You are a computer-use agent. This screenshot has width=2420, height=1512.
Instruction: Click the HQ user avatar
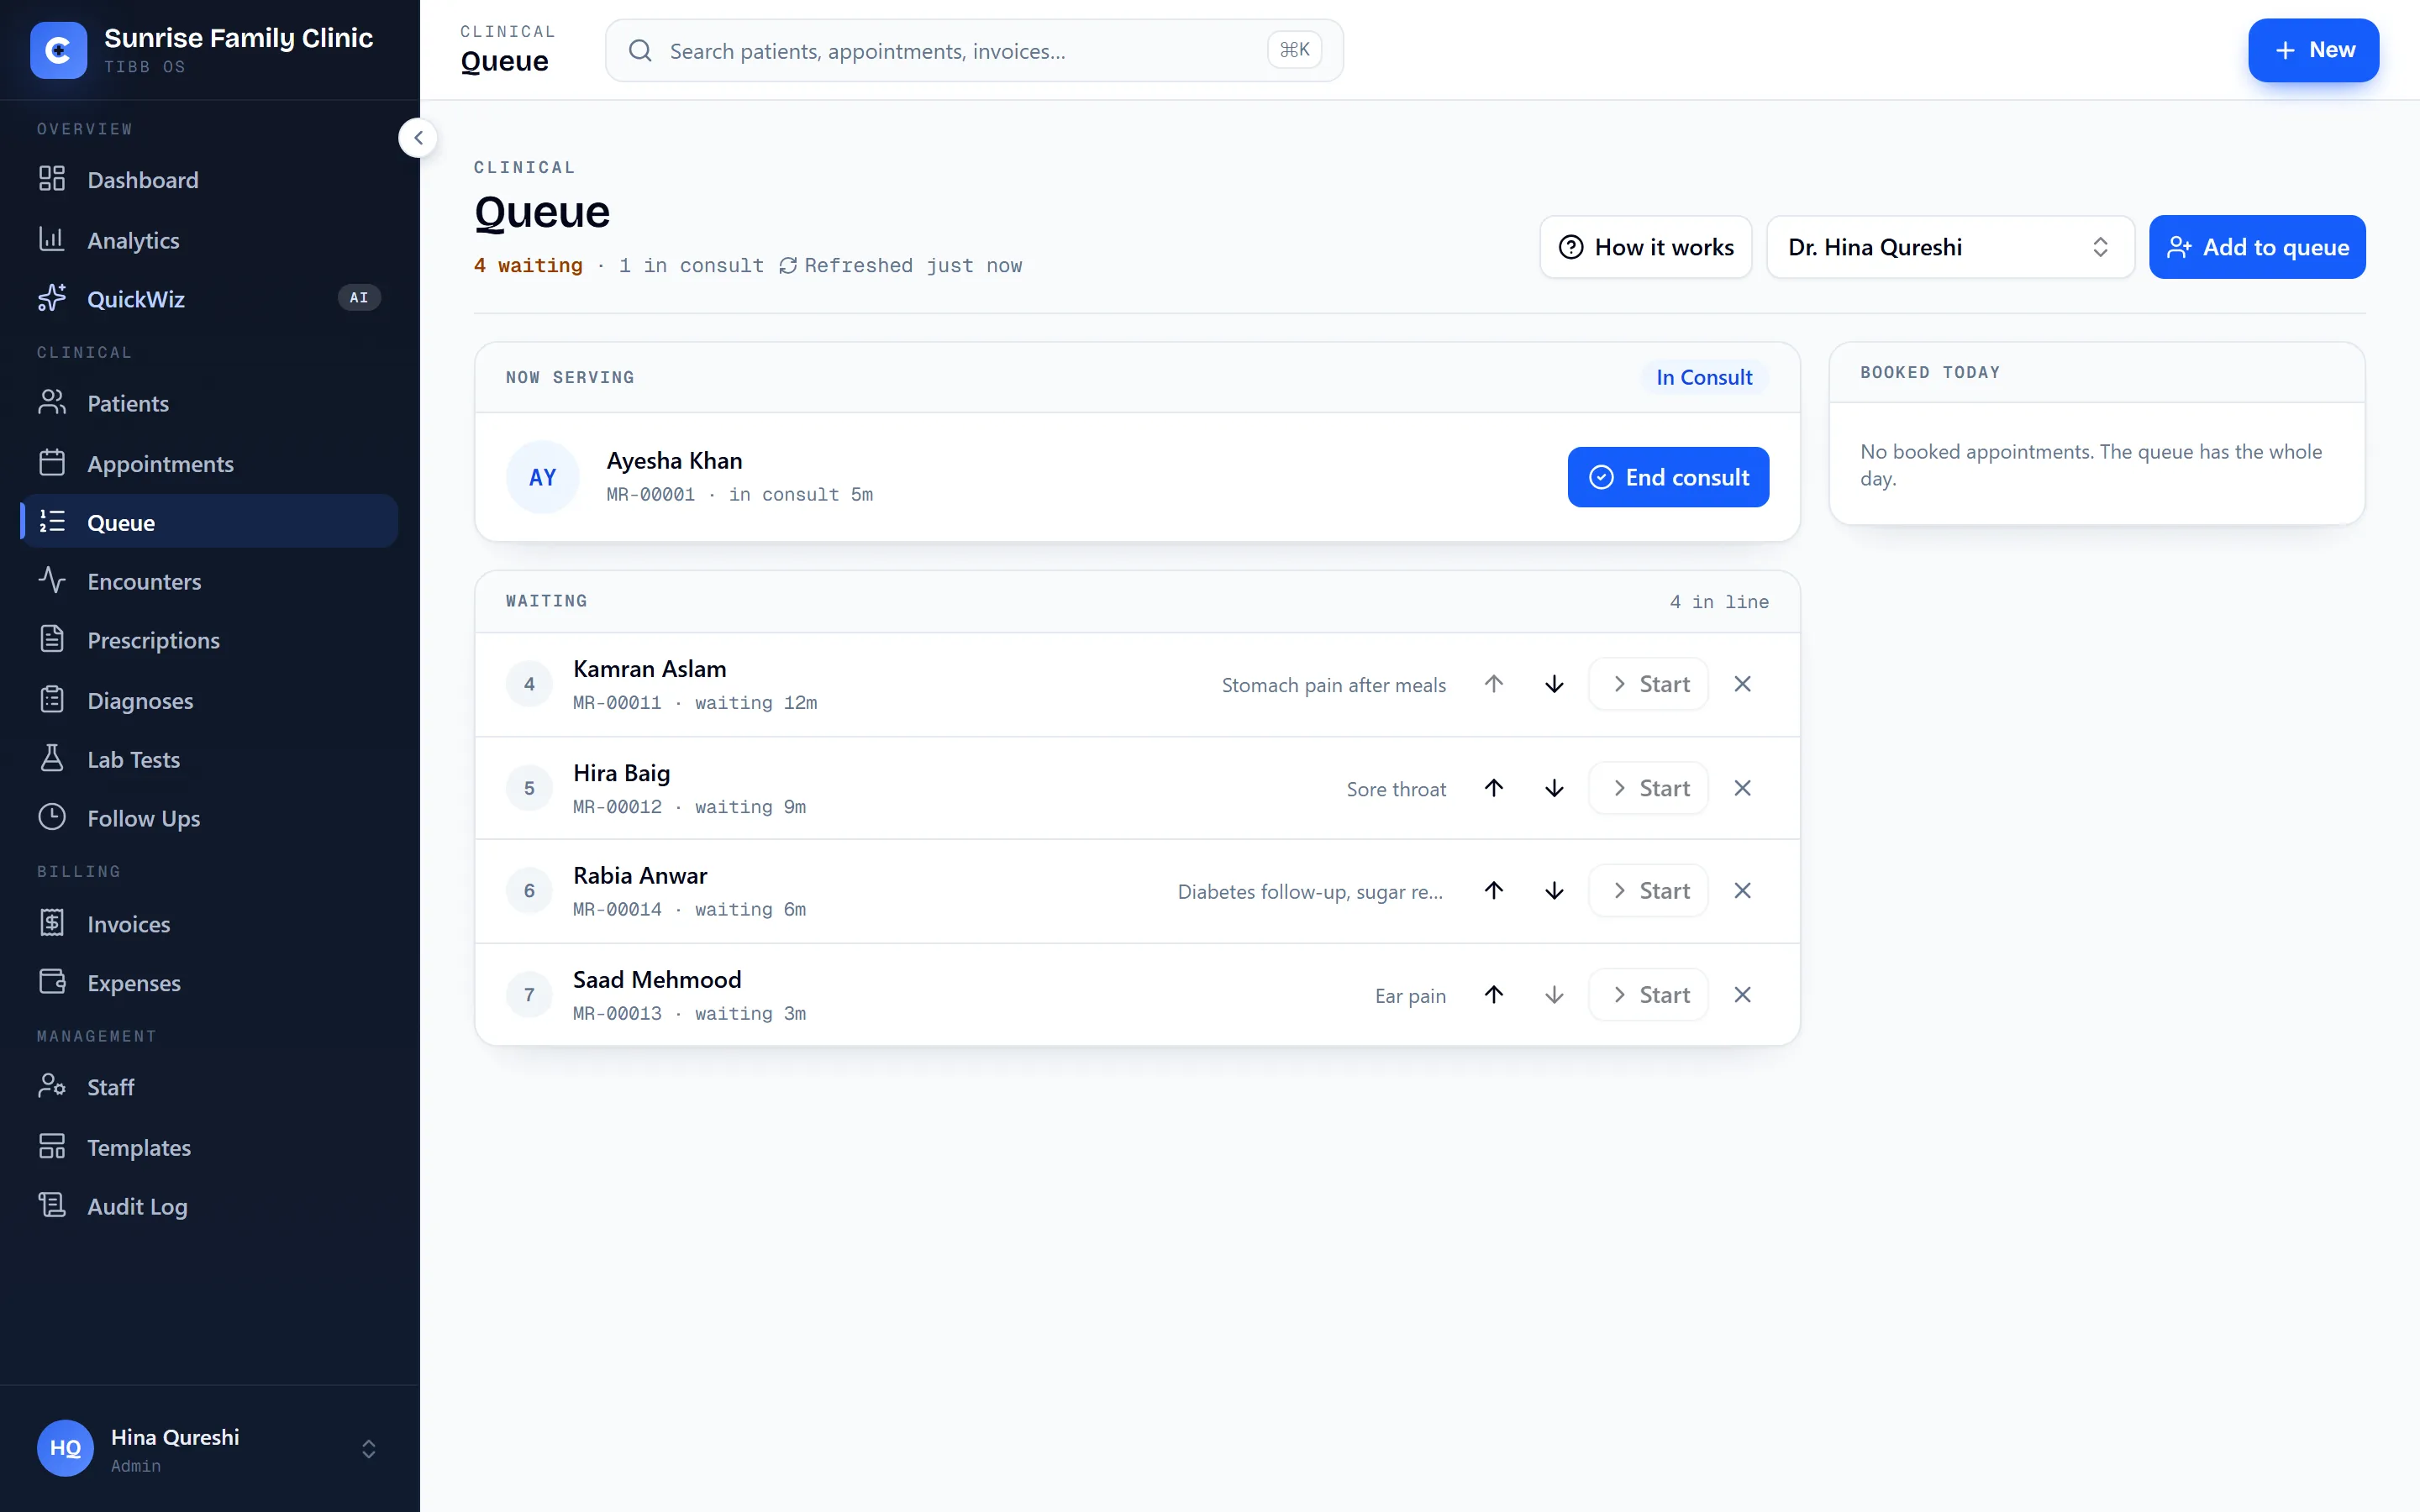(x=65, y=1447)
